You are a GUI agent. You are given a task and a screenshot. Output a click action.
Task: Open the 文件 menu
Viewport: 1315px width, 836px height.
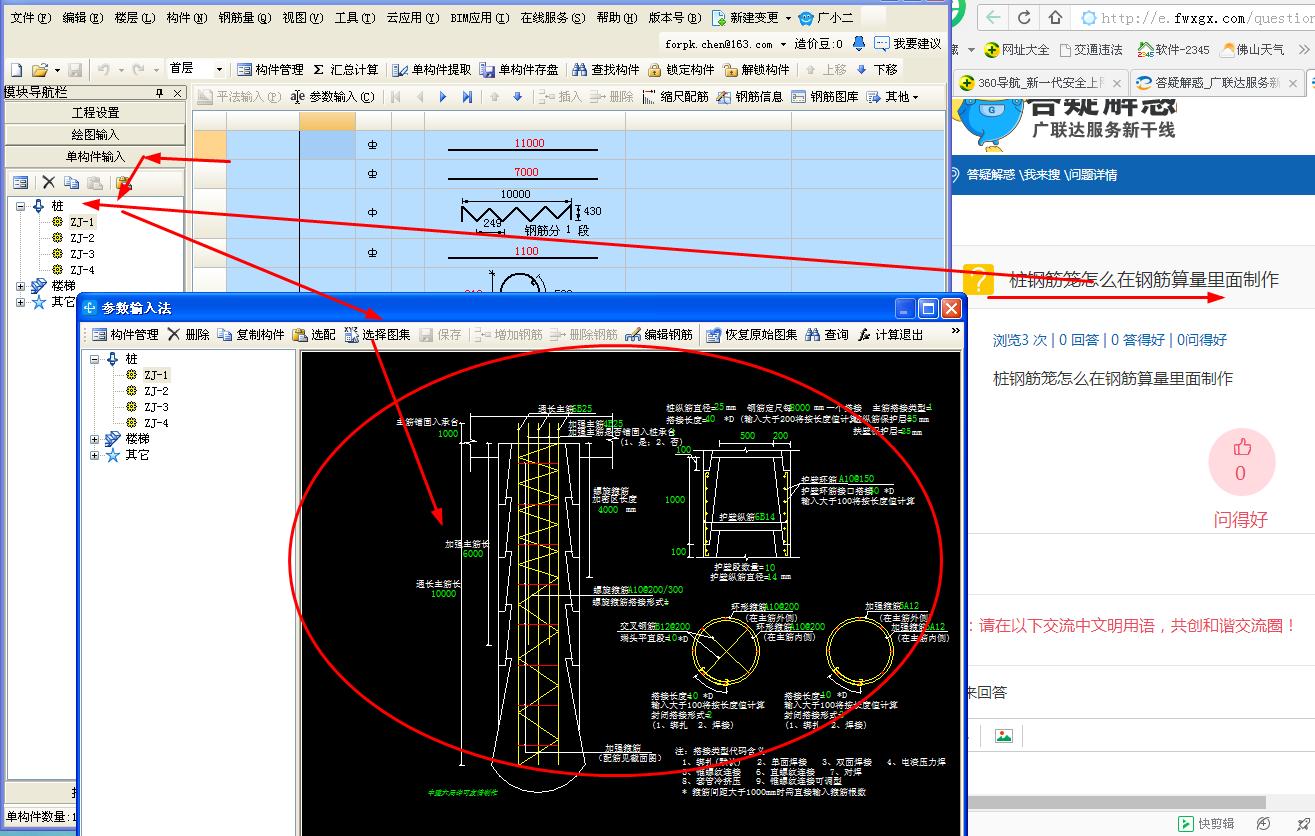coord(29,18)
